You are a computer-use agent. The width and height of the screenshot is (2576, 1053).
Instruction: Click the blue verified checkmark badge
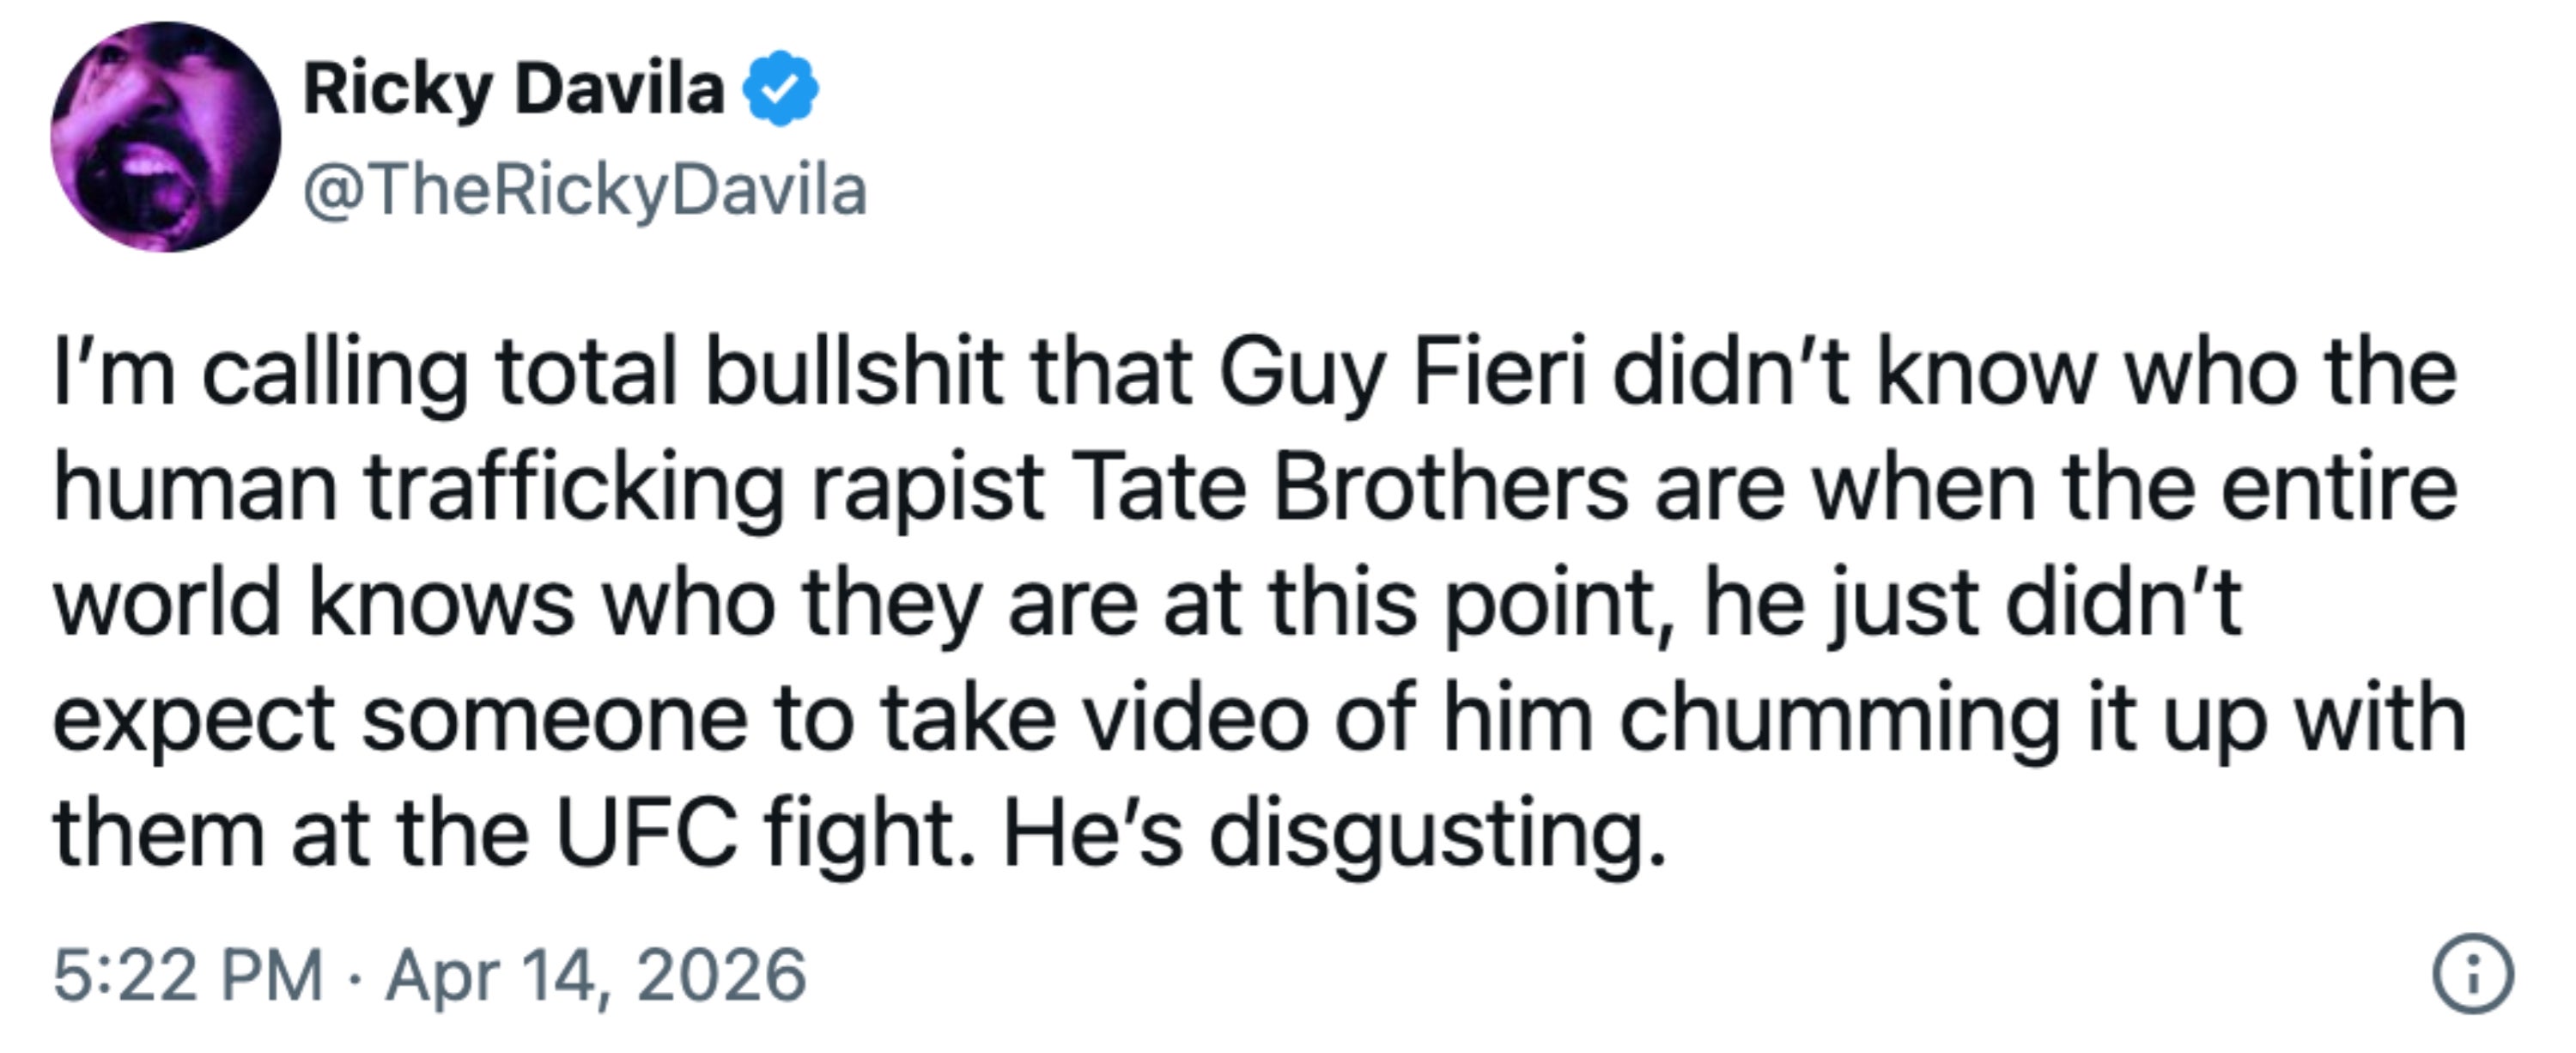click(x=780, y=90)
